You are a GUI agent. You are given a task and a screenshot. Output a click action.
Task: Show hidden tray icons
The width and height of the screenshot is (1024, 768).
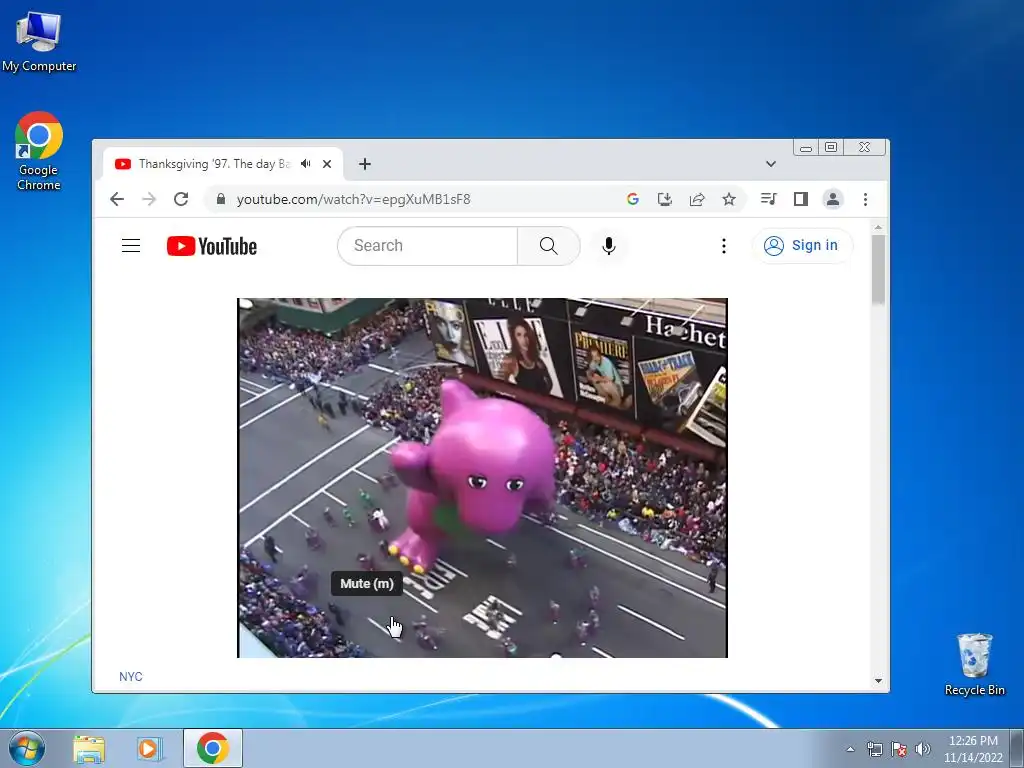click(x=850, y=749)
